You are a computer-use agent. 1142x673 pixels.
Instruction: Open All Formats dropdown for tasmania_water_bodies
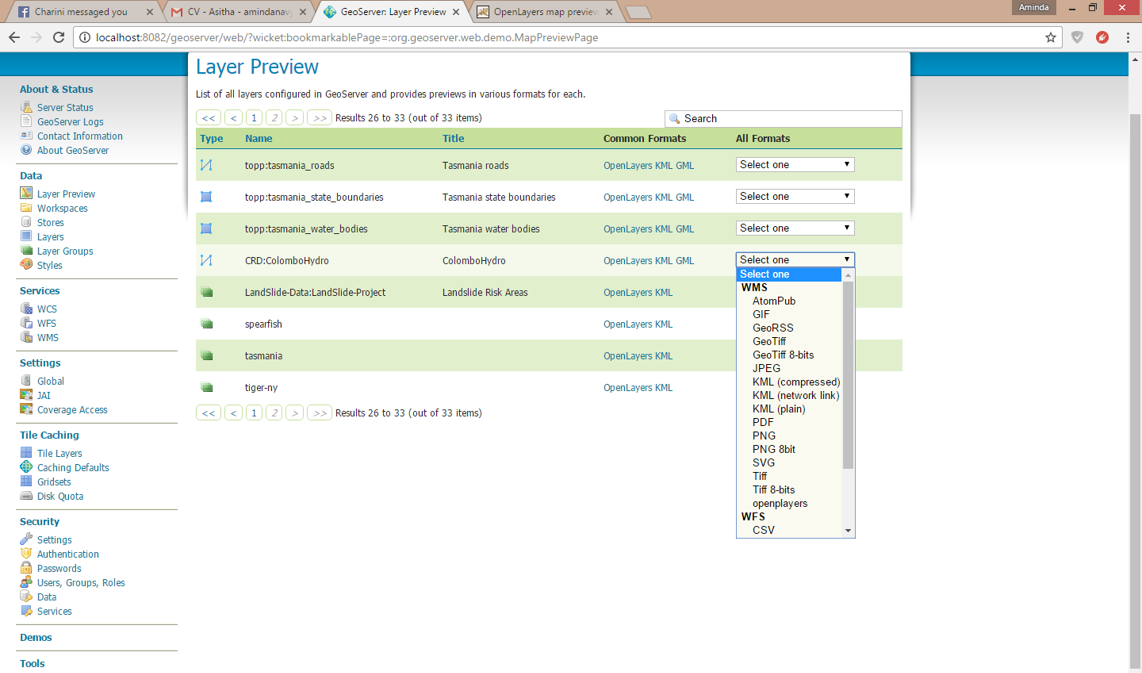(x=795, y=228)
